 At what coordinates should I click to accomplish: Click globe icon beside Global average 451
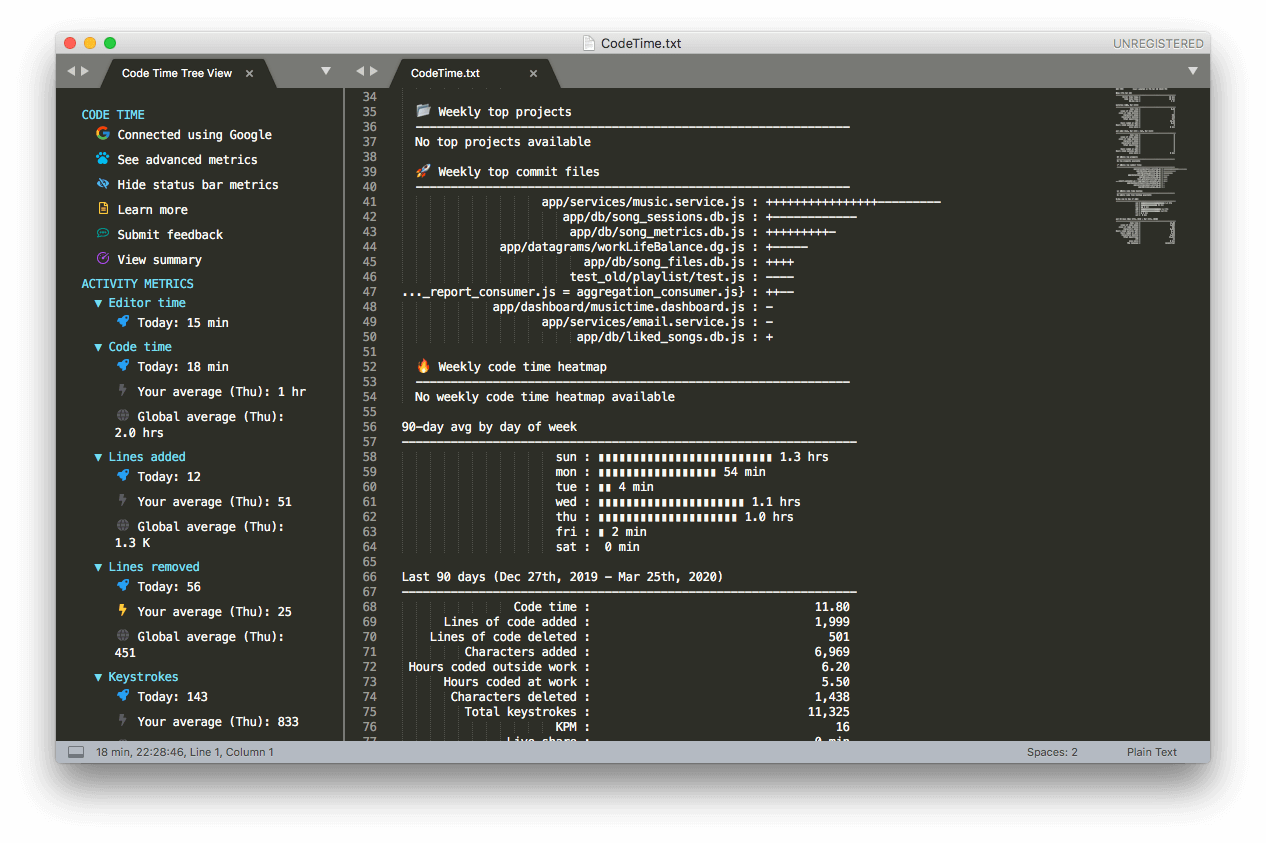[x=123, y=635]
